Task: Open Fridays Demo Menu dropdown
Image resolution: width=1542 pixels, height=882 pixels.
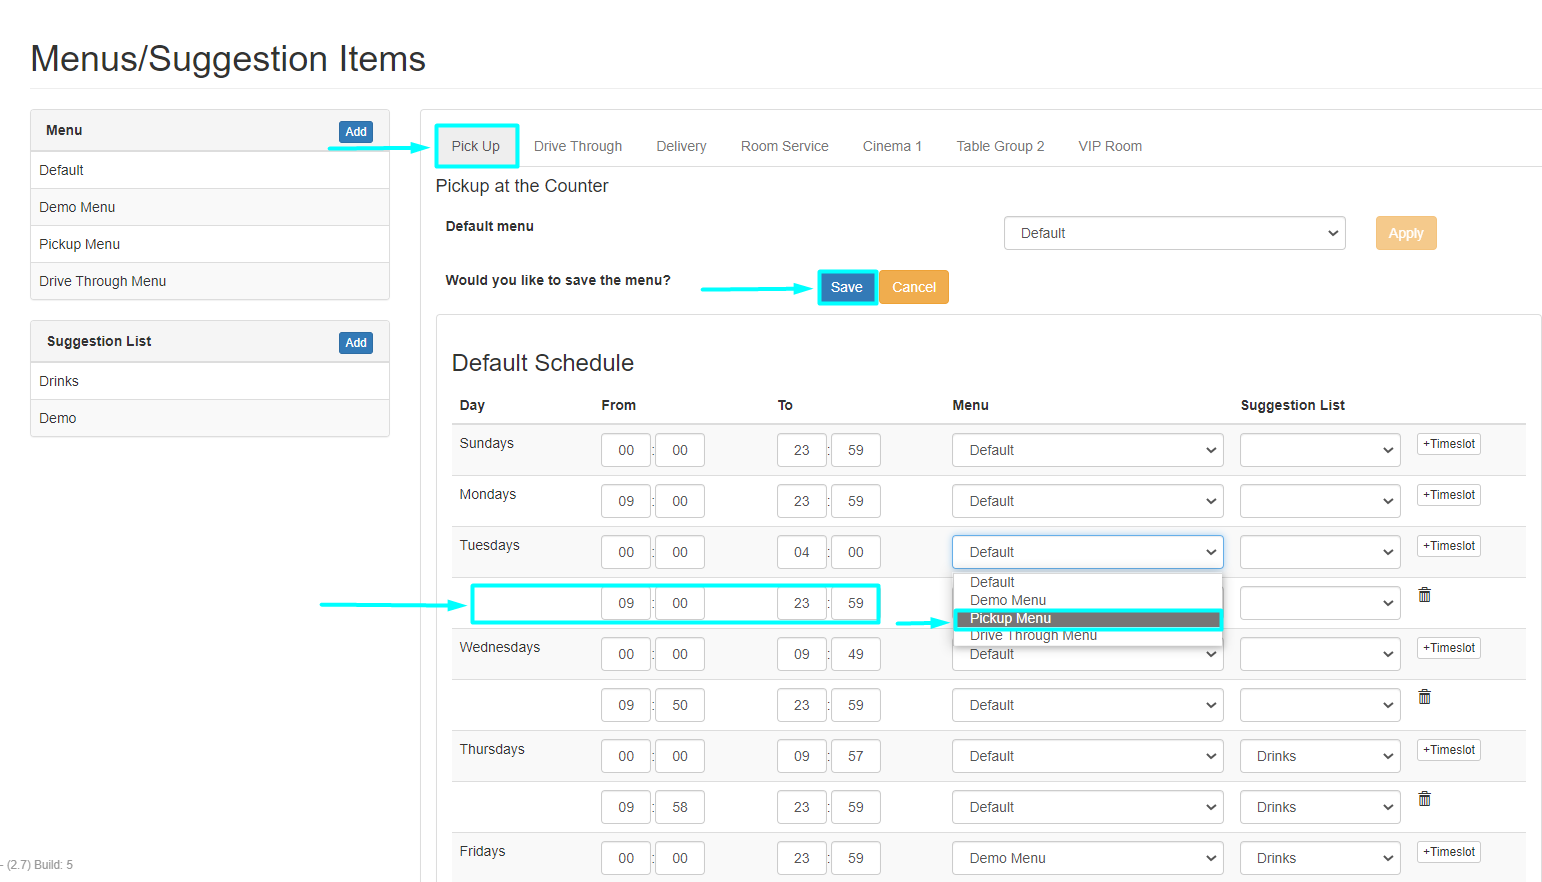Action: tap(1088, 858)
